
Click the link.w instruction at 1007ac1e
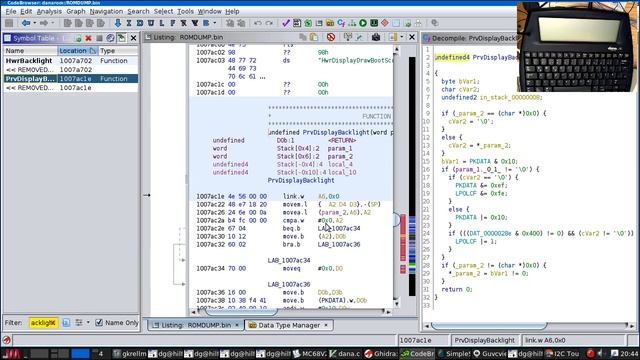point(293,196)
